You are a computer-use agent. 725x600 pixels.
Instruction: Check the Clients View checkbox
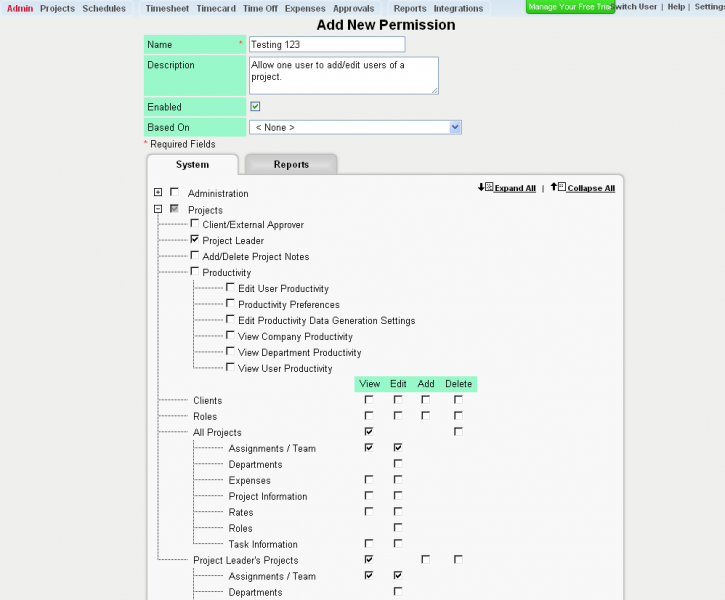point(369,399)
